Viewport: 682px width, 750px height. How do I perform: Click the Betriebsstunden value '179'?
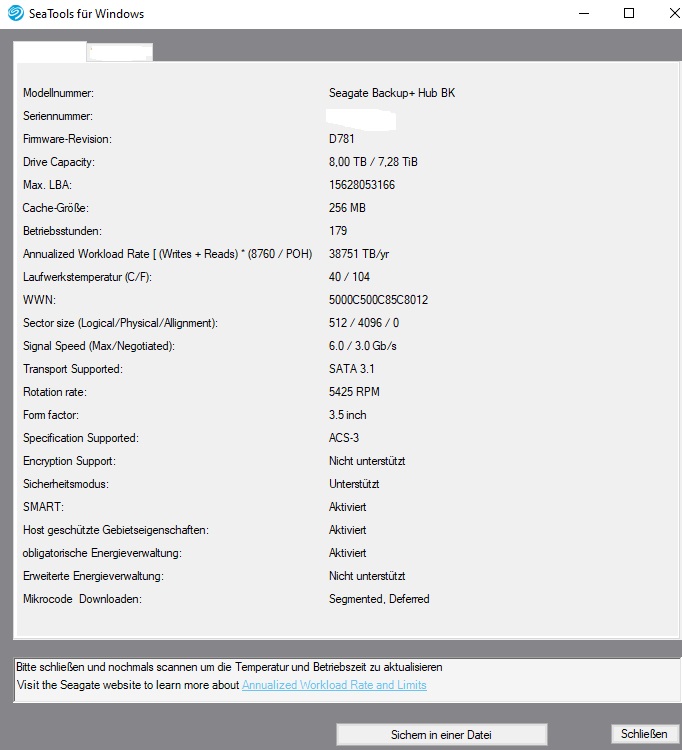click(x=338, y=231)
